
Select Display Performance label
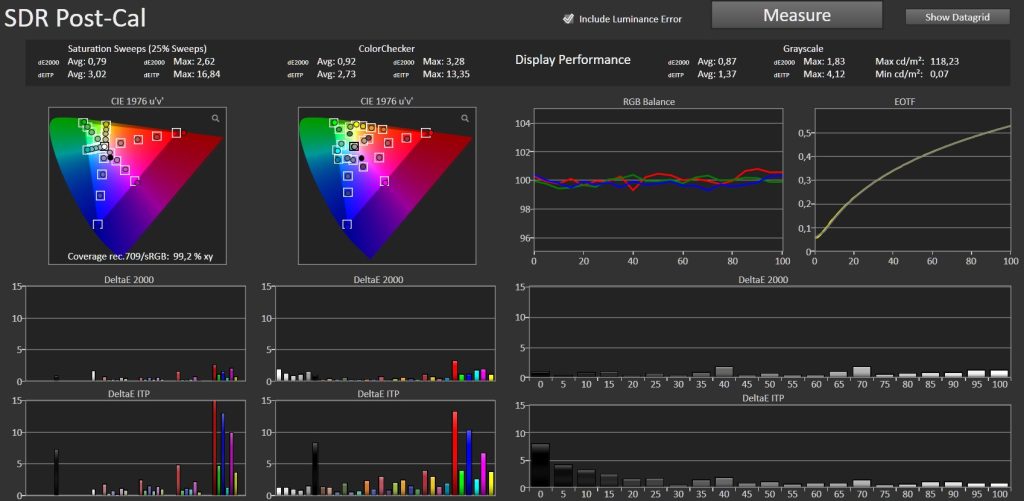pos(573,59)
